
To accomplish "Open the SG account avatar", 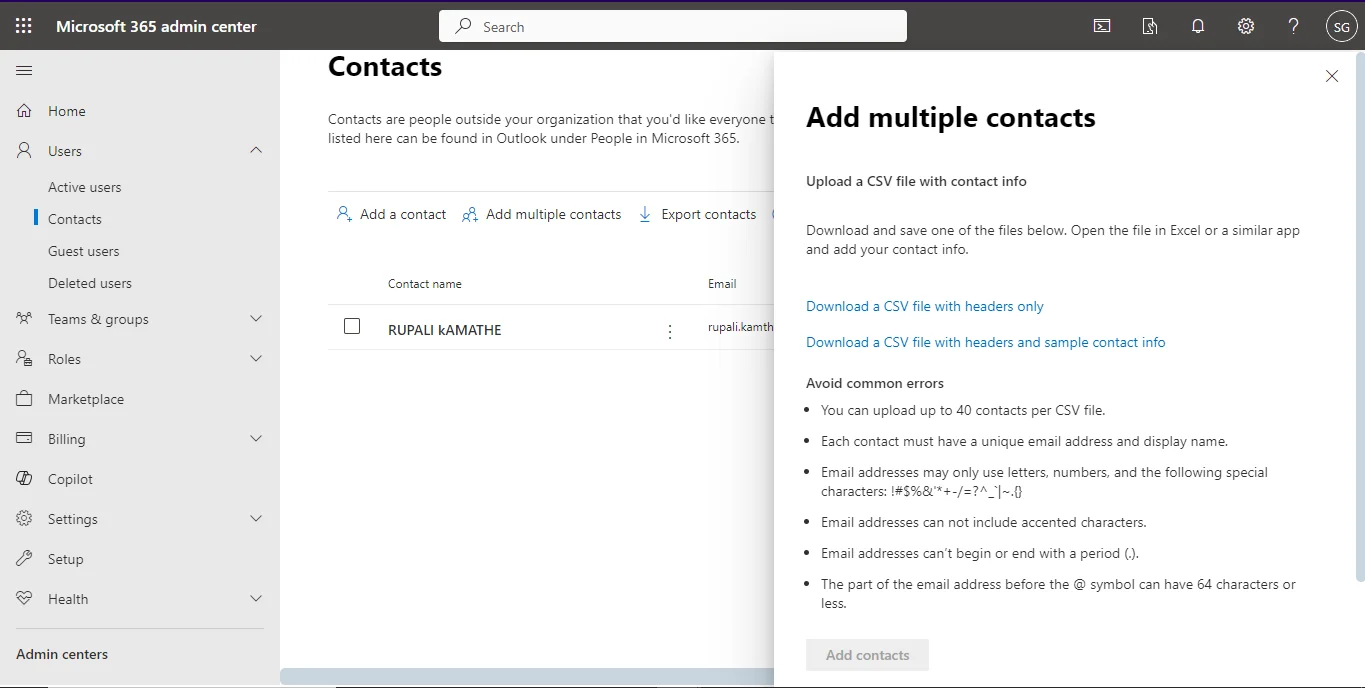I will pos(1341,27).
